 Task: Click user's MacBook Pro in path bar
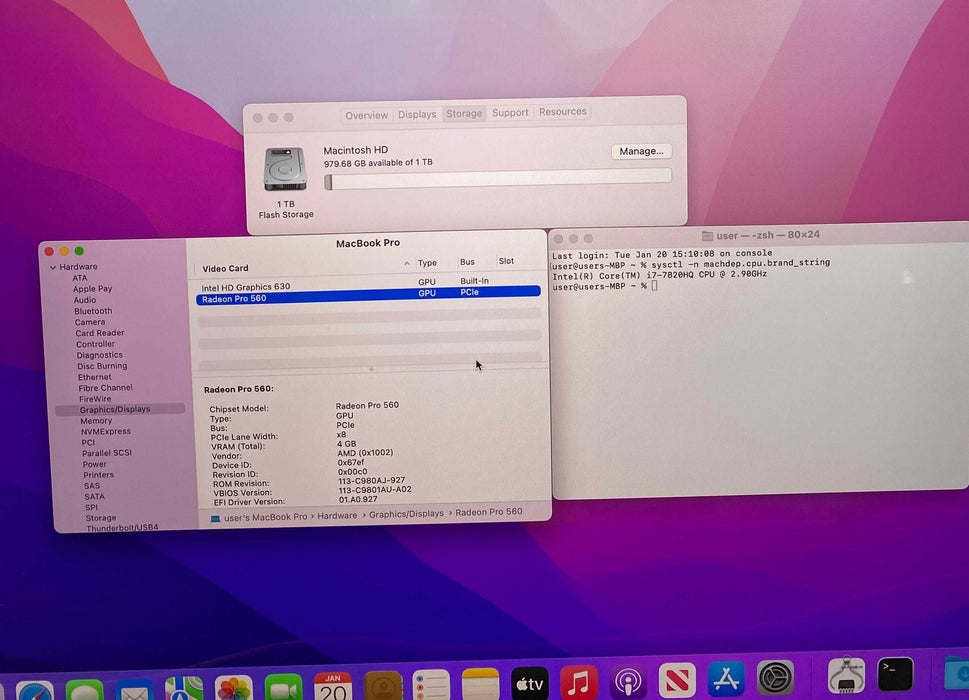pyautogui.click(x=265, y=517)
